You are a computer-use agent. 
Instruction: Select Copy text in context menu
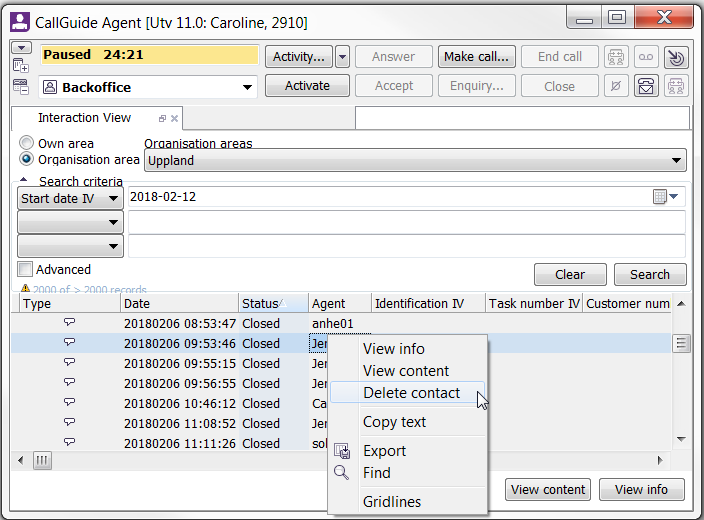[x=395, y=422]
